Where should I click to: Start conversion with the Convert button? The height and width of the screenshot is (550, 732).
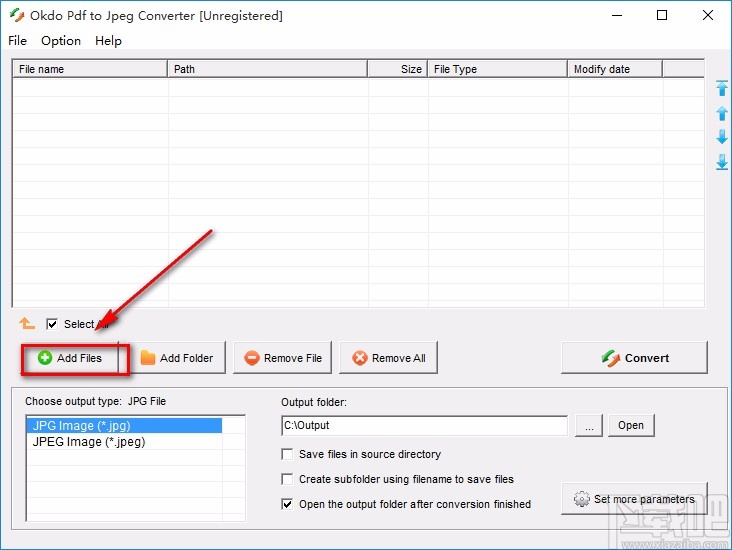pos(634,358)
